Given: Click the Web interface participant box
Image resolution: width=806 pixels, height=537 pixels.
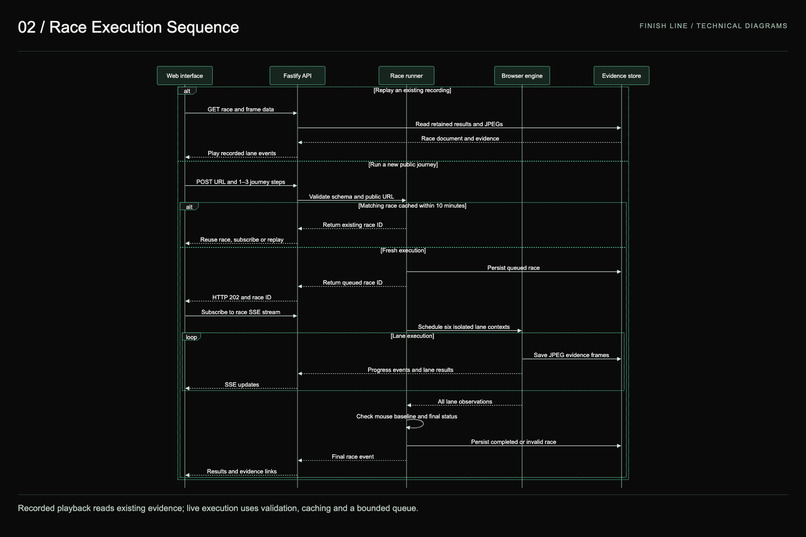Looking at the screenshot, I should tap(185, 76).
